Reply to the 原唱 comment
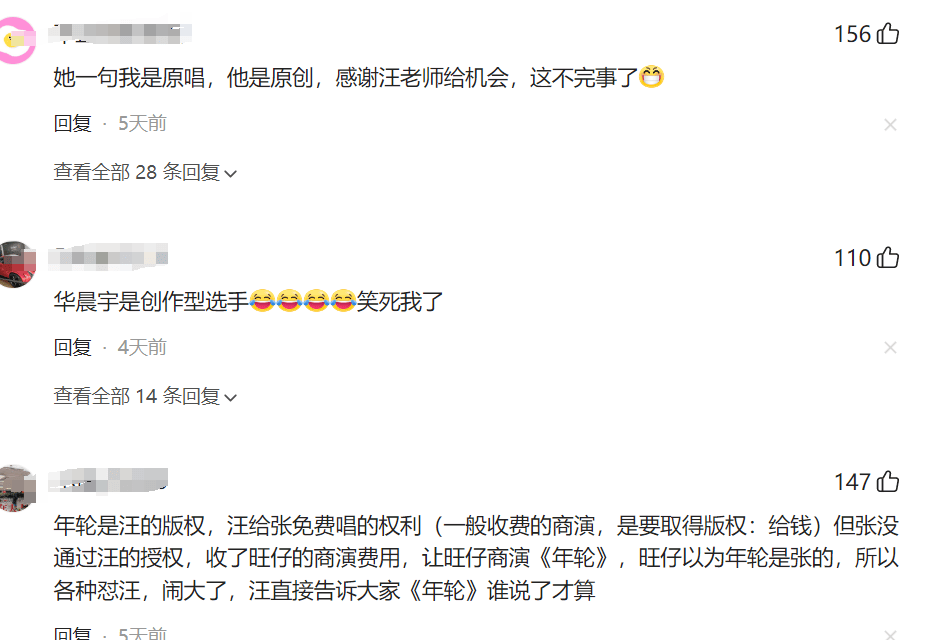The width and height of the screenshot is (932, 640). click(73, 124)
